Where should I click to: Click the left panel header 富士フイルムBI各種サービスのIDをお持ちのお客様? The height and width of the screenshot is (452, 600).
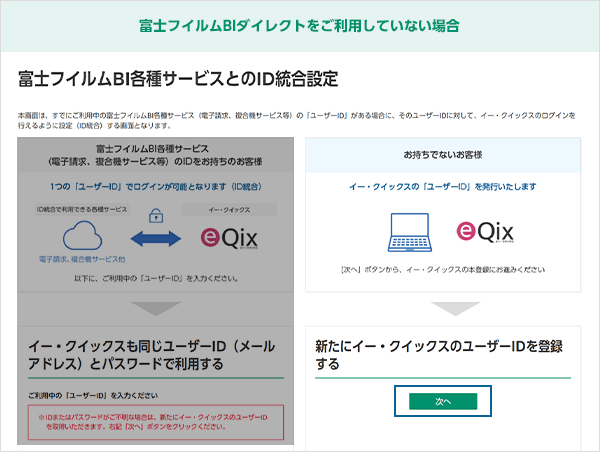(x=156, y=155)
